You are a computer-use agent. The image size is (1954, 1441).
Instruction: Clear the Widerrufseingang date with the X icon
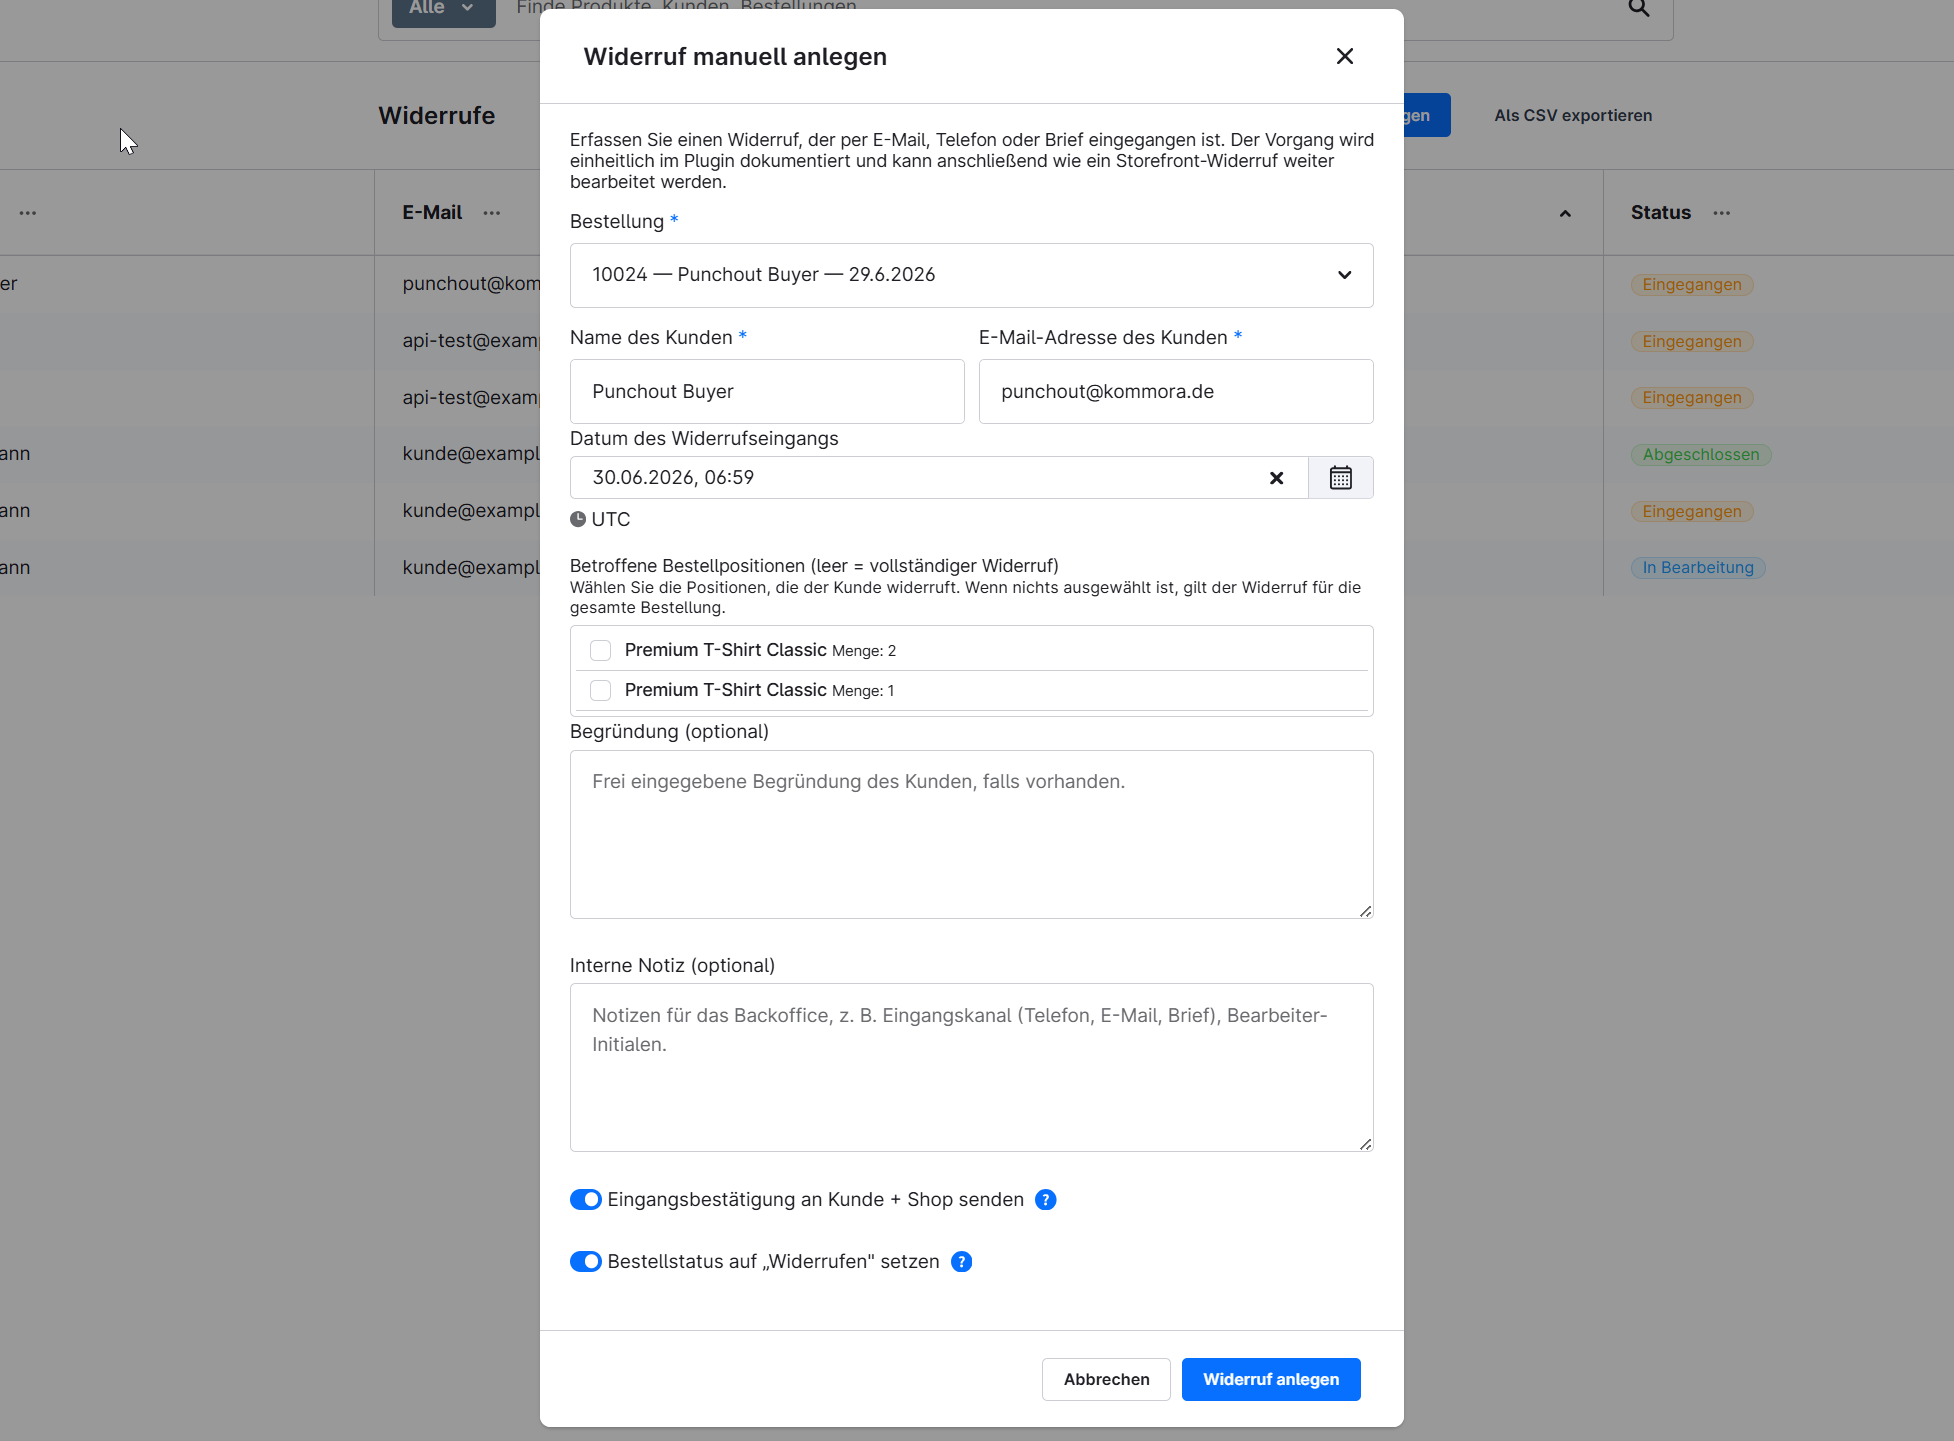1276,478
